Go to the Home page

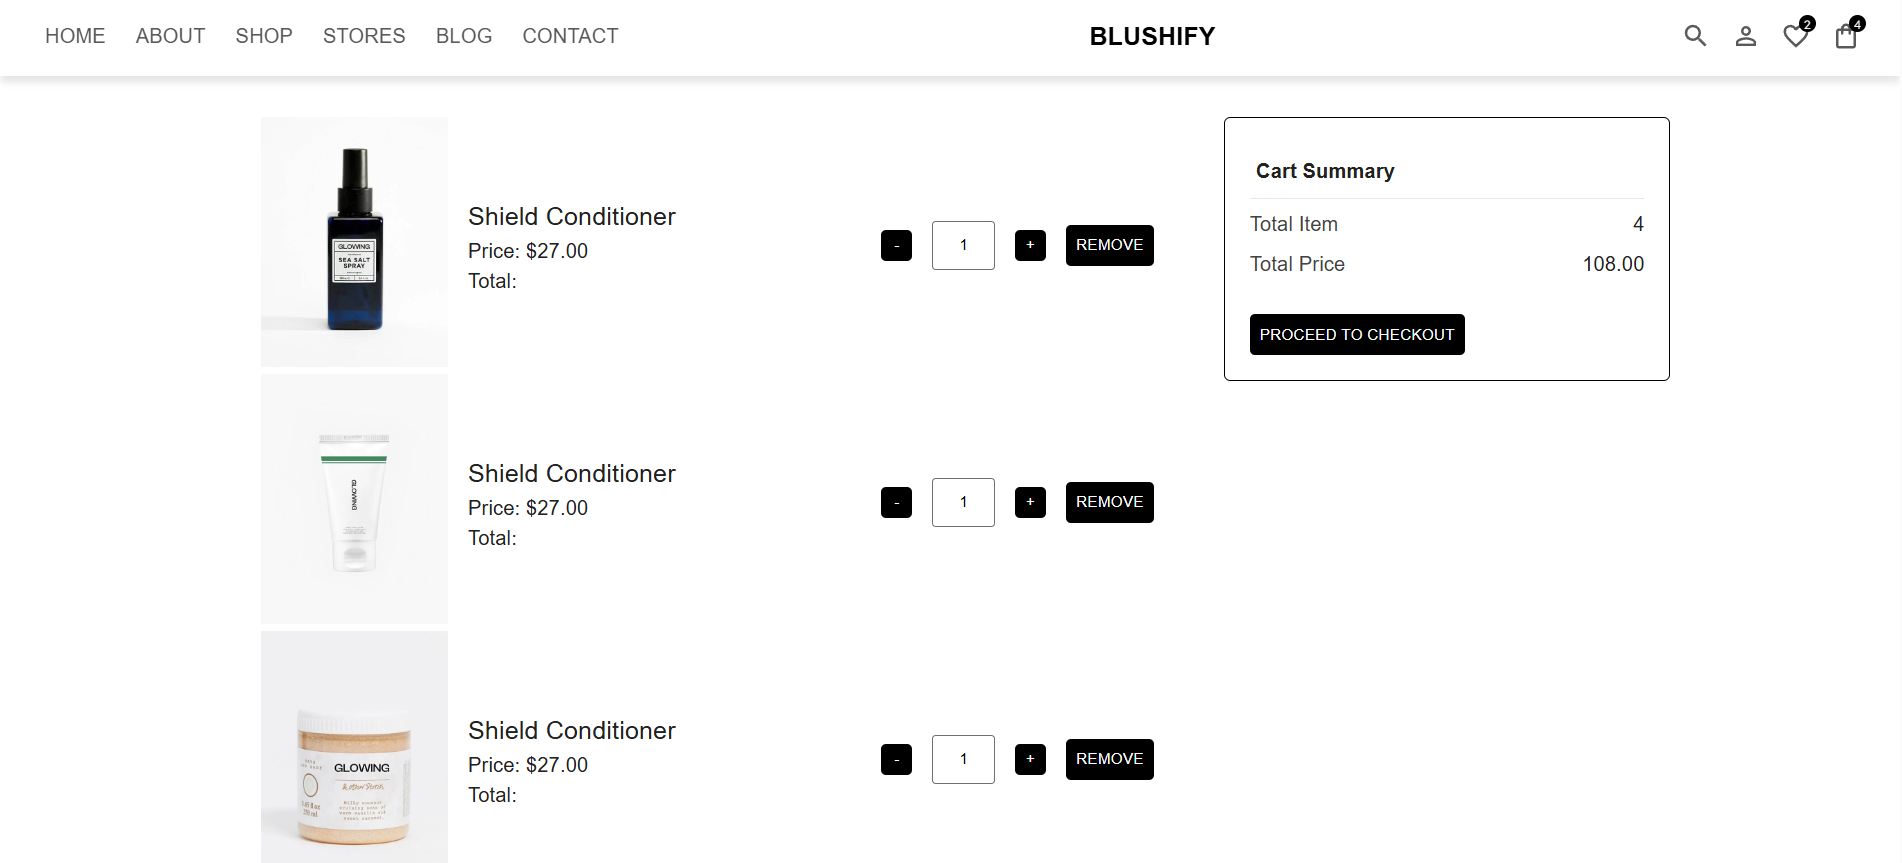pyautogui.click(x=75, y=36)
